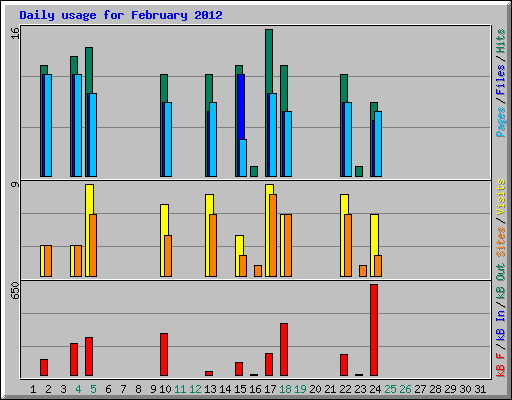Screen dimensions: 512x400
Task: Select the red kB bar for day 18
Action: click(x=284, y=349)
